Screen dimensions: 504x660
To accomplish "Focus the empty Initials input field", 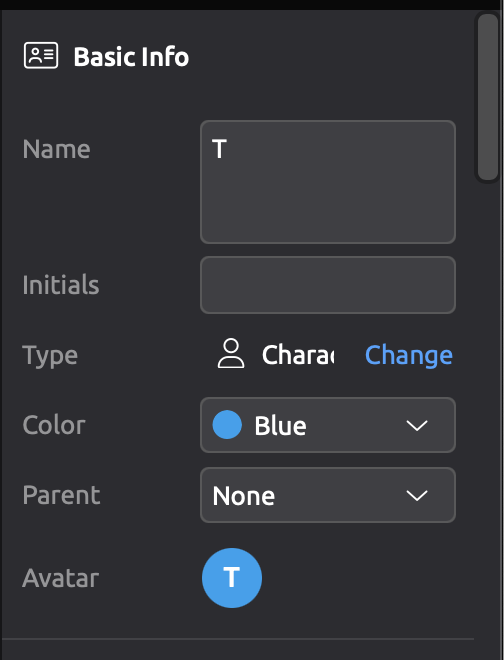I will (328, 285).
